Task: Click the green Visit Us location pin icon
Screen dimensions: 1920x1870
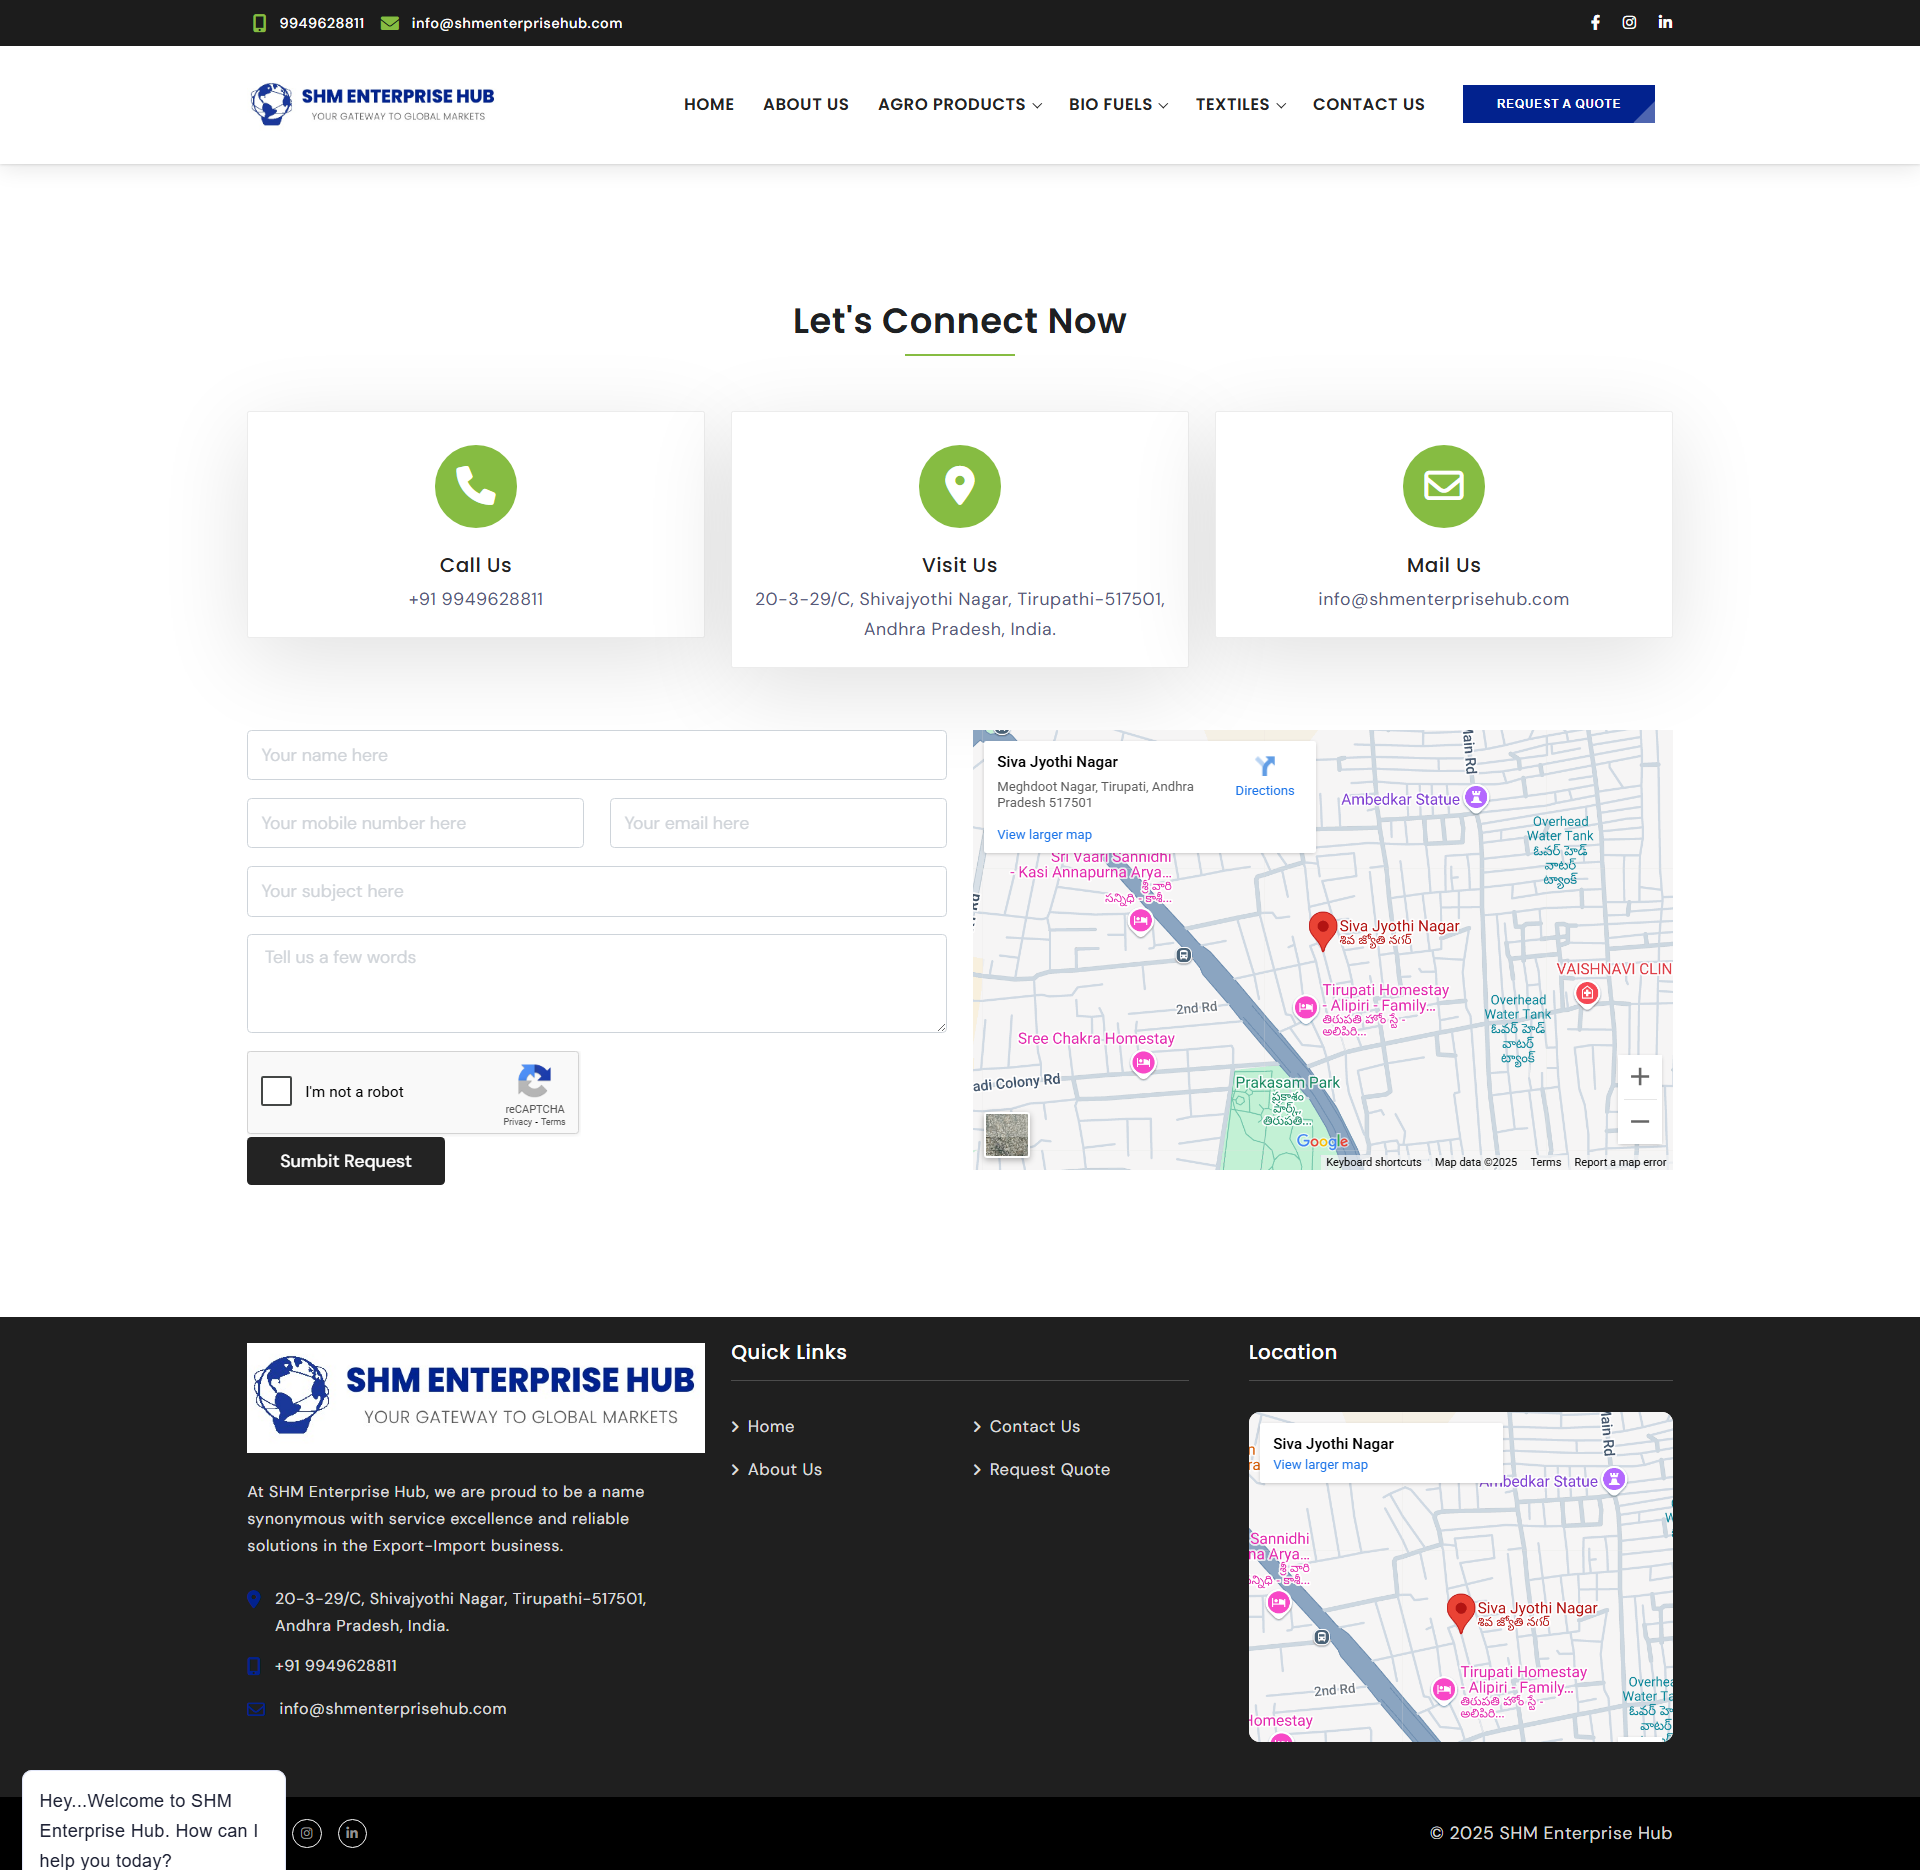Action: (960, 486)
